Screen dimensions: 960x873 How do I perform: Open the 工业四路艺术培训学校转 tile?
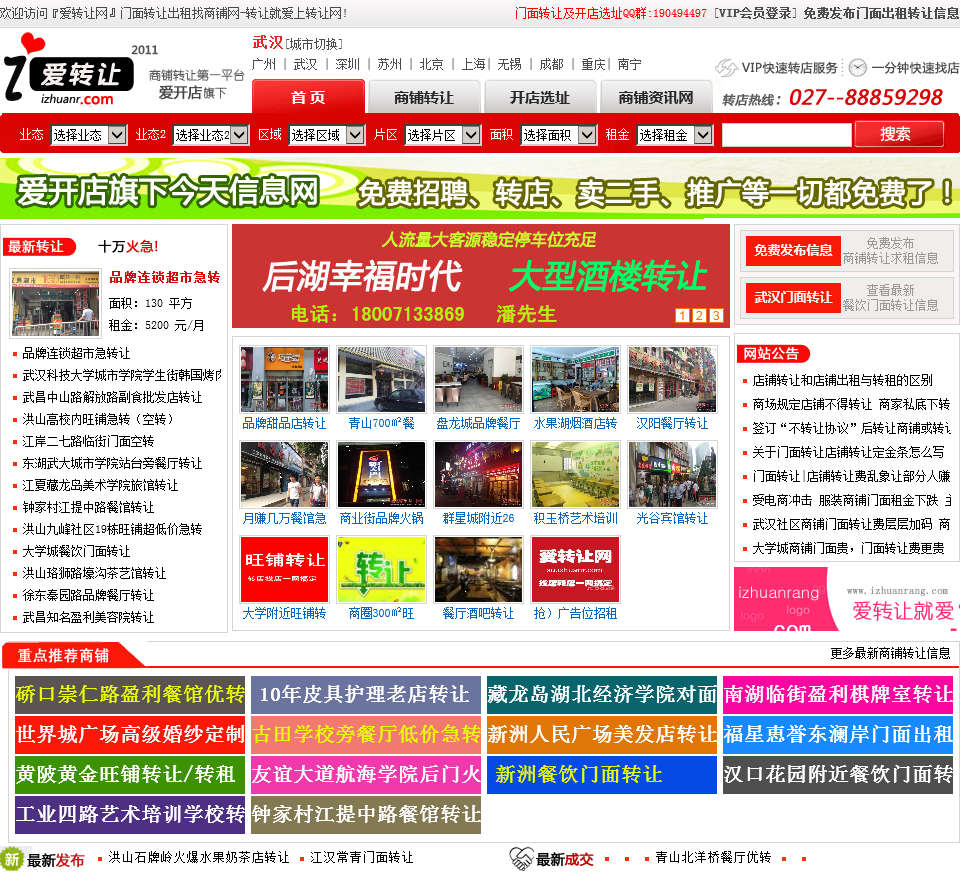click(130, 815)
